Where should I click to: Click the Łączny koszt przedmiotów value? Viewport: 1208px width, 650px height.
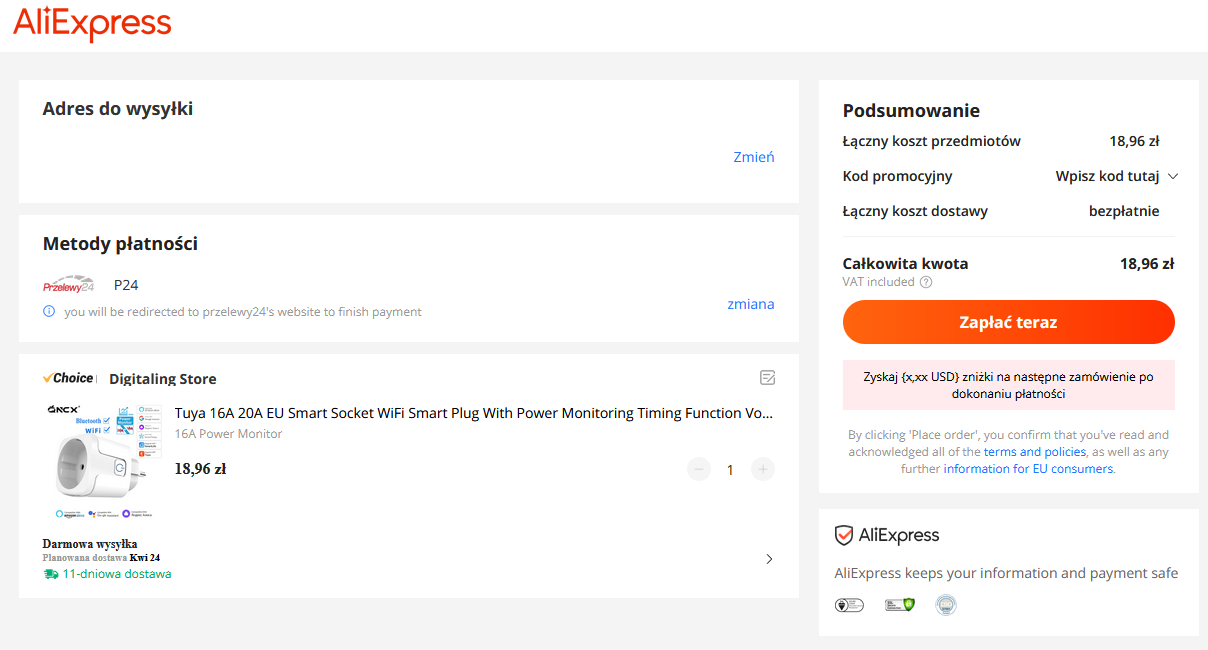point(1134,141)
